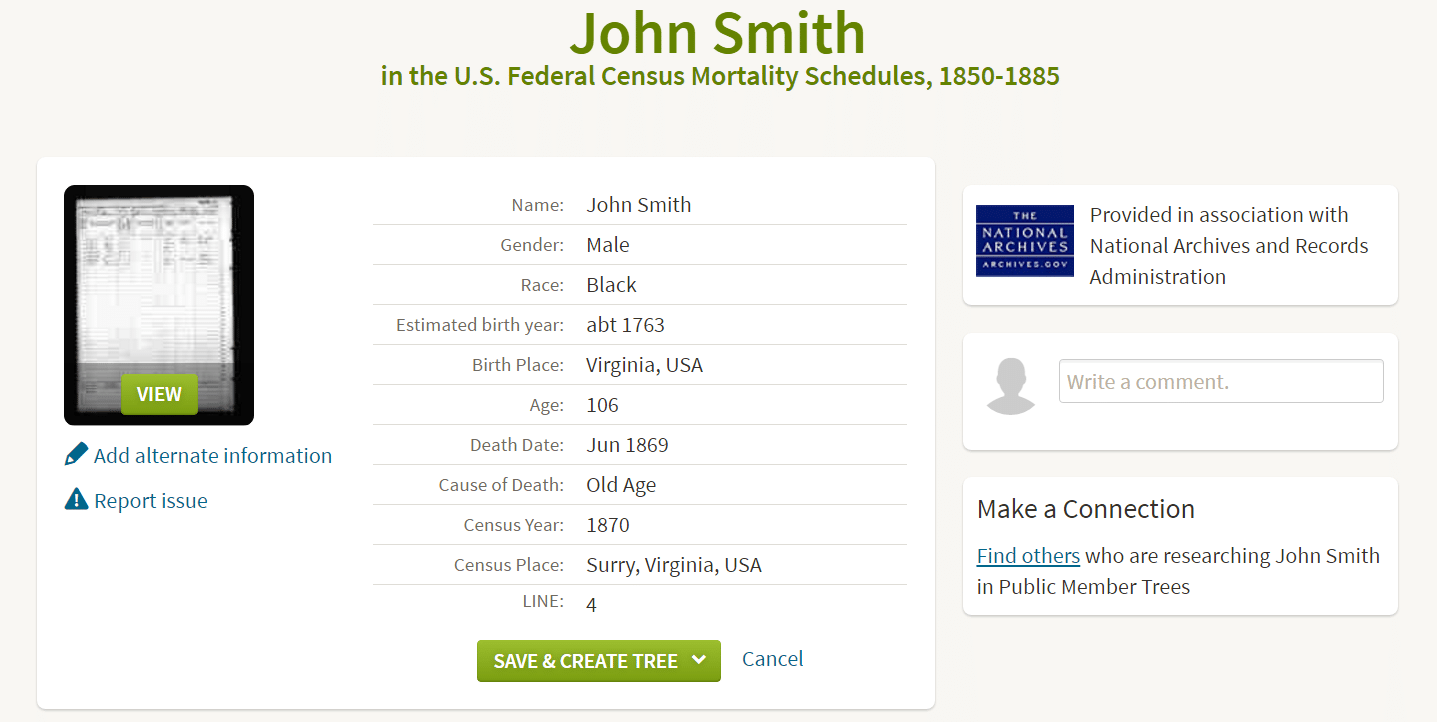Select the Report issue link text
The image size is (1437, 722).
151,501
